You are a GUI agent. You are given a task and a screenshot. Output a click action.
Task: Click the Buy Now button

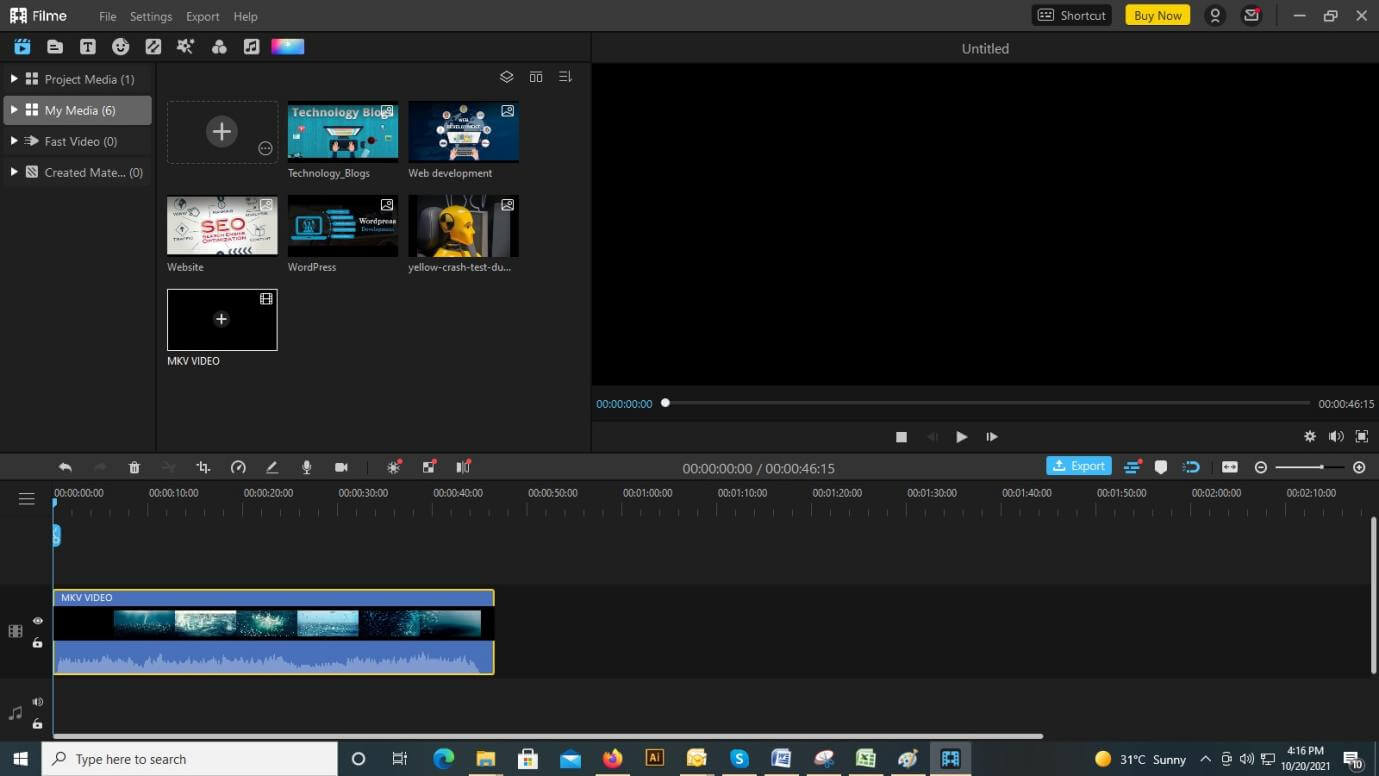tap(1158, 15)
